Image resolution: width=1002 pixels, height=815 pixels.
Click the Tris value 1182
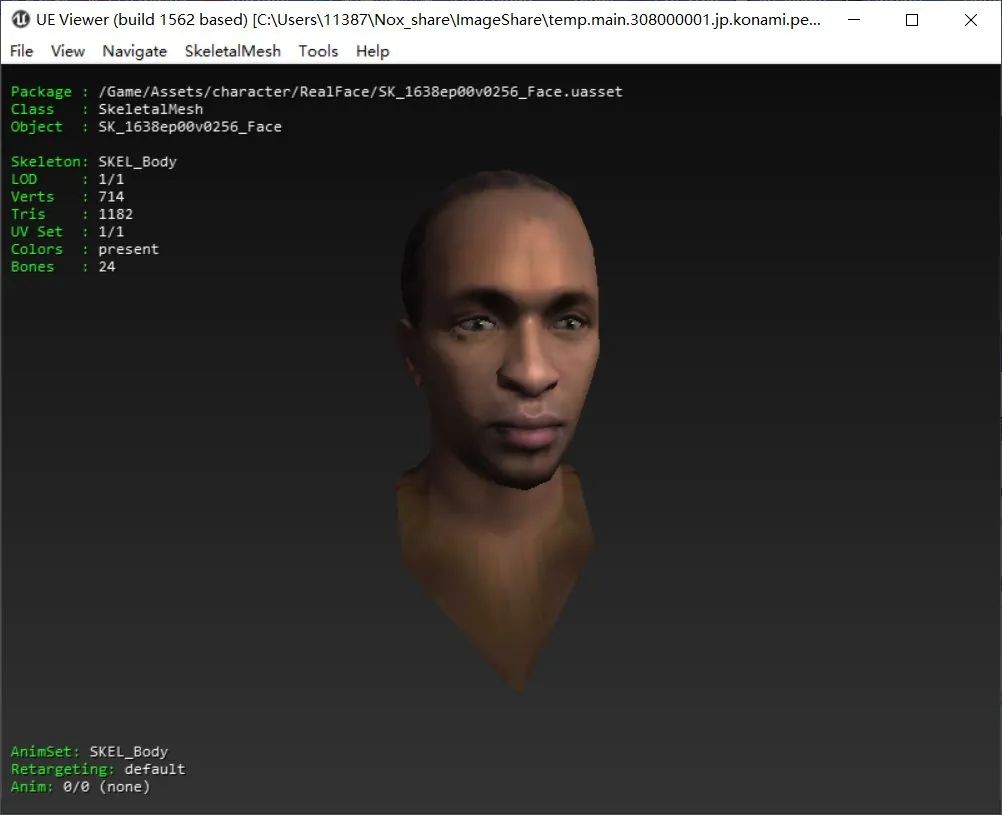[x=116, y=214]
